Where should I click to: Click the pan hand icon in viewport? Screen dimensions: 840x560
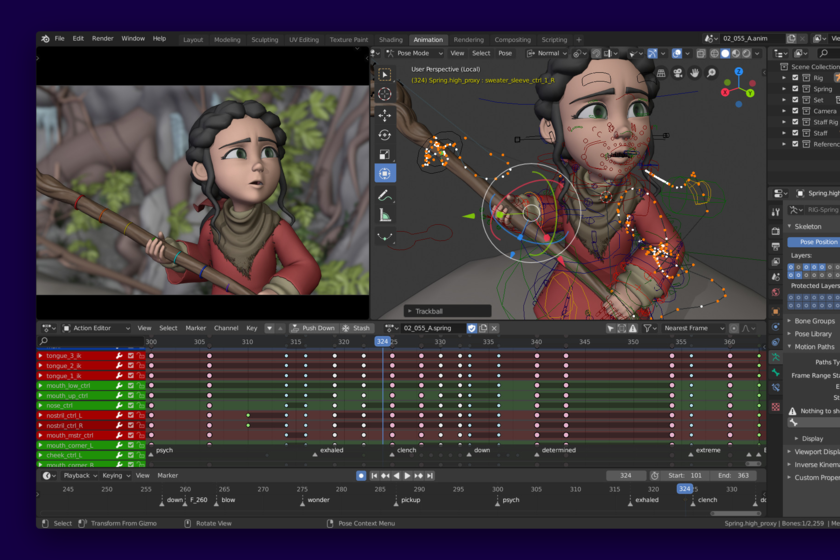pos(694,73)
